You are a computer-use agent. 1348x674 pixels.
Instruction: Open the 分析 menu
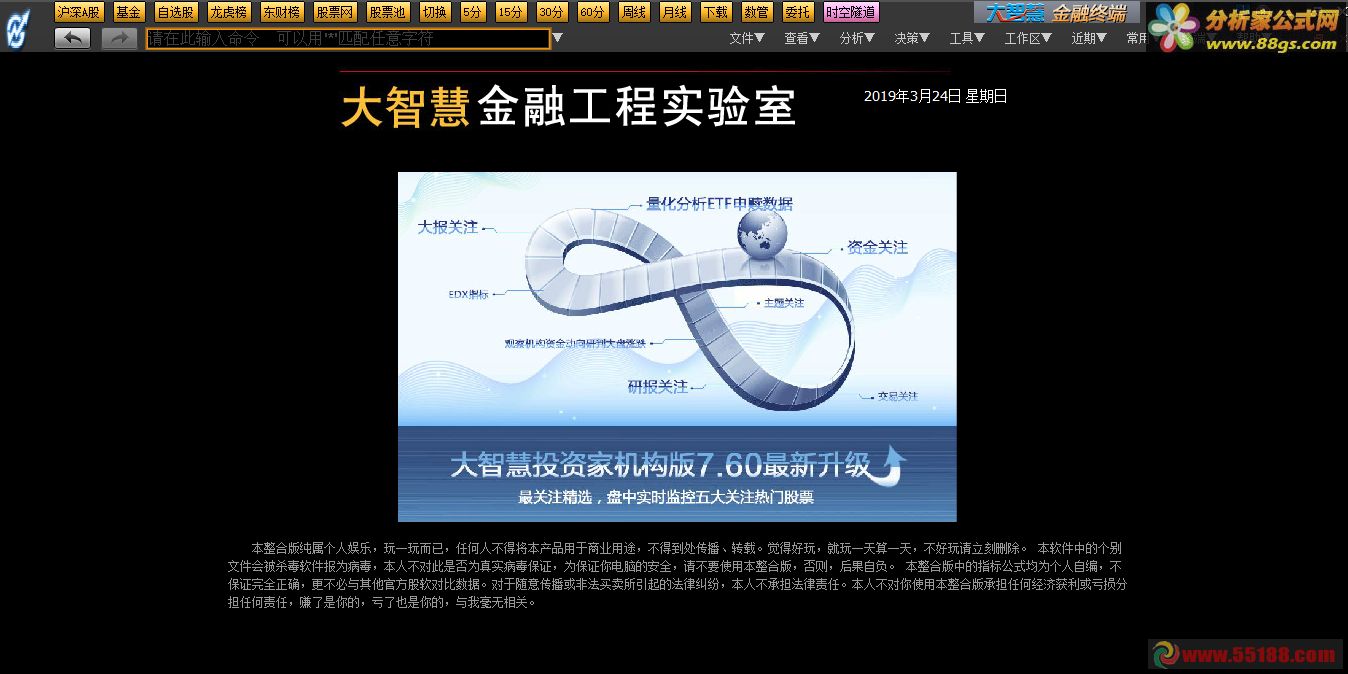857,38
